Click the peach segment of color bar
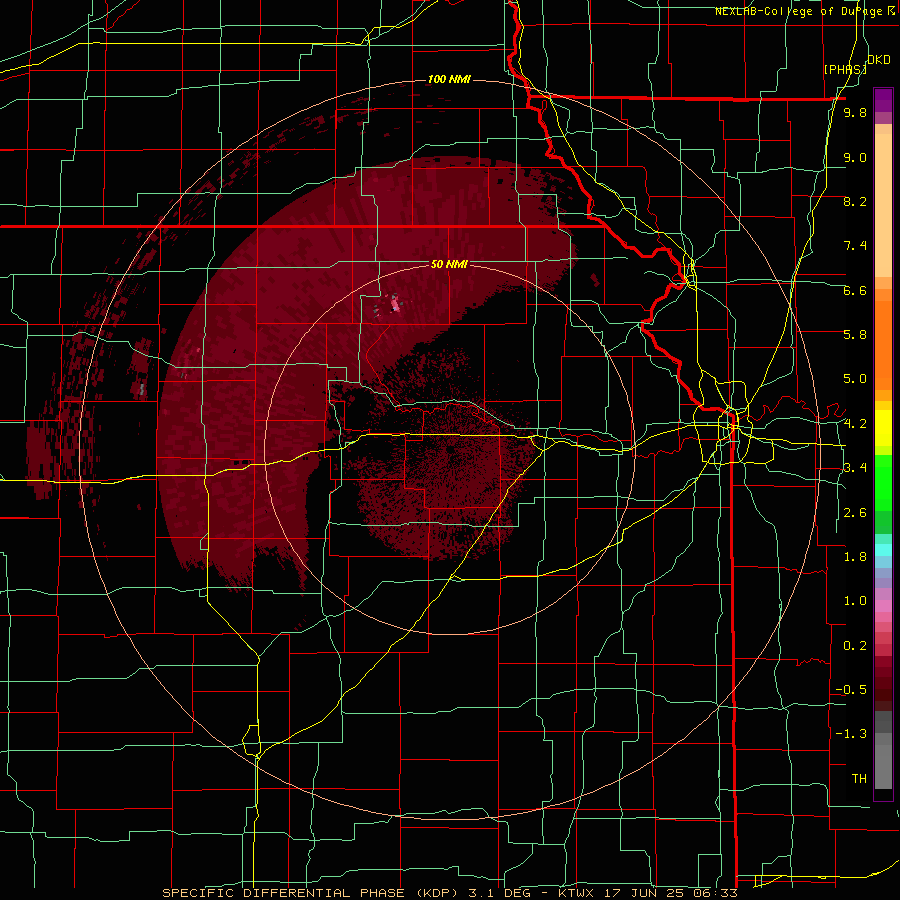This screenshot has width=900, height=900. tap(883, 201)
